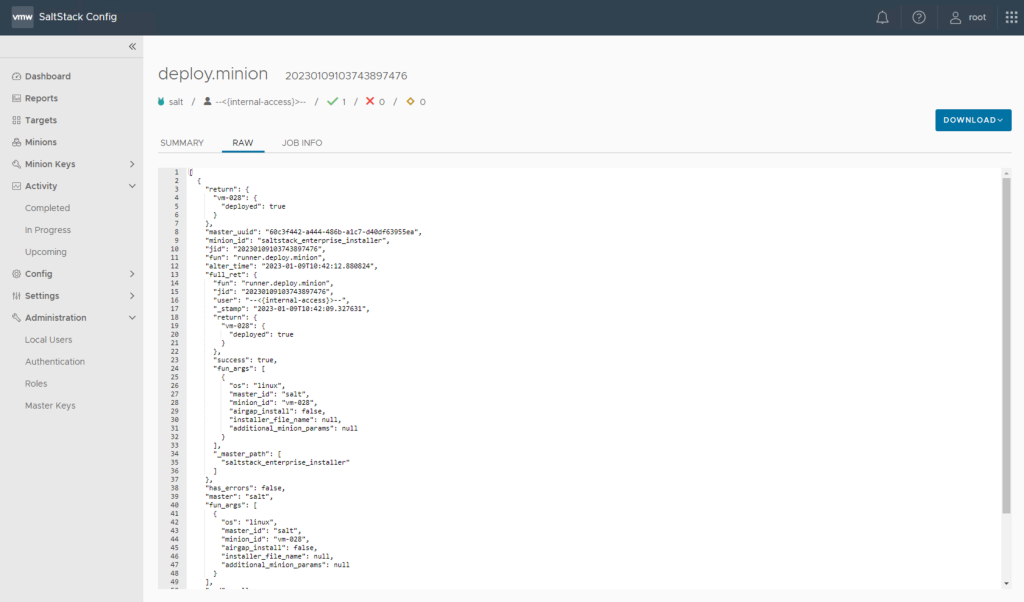Screen dimensions: 1024x602
Task: Click job ID 20230109103743897476 in heading
Action: pos(346,76)
